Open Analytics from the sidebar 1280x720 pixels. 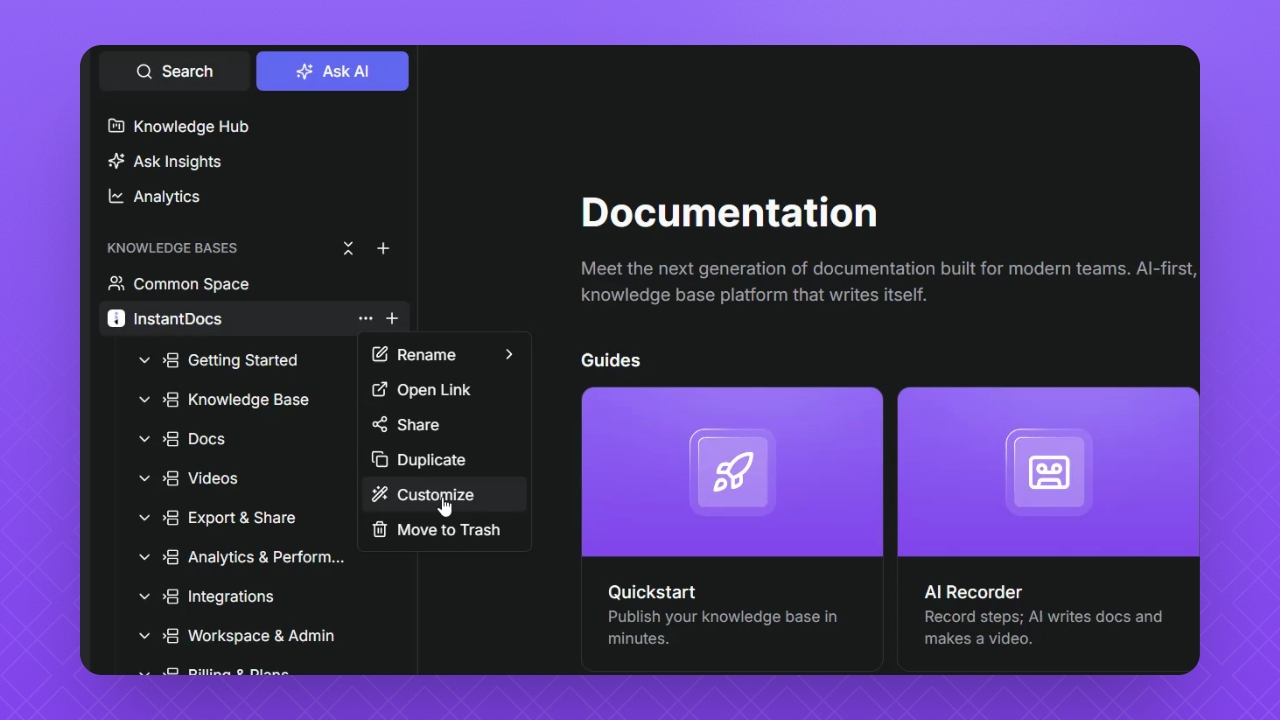[166, 197]
